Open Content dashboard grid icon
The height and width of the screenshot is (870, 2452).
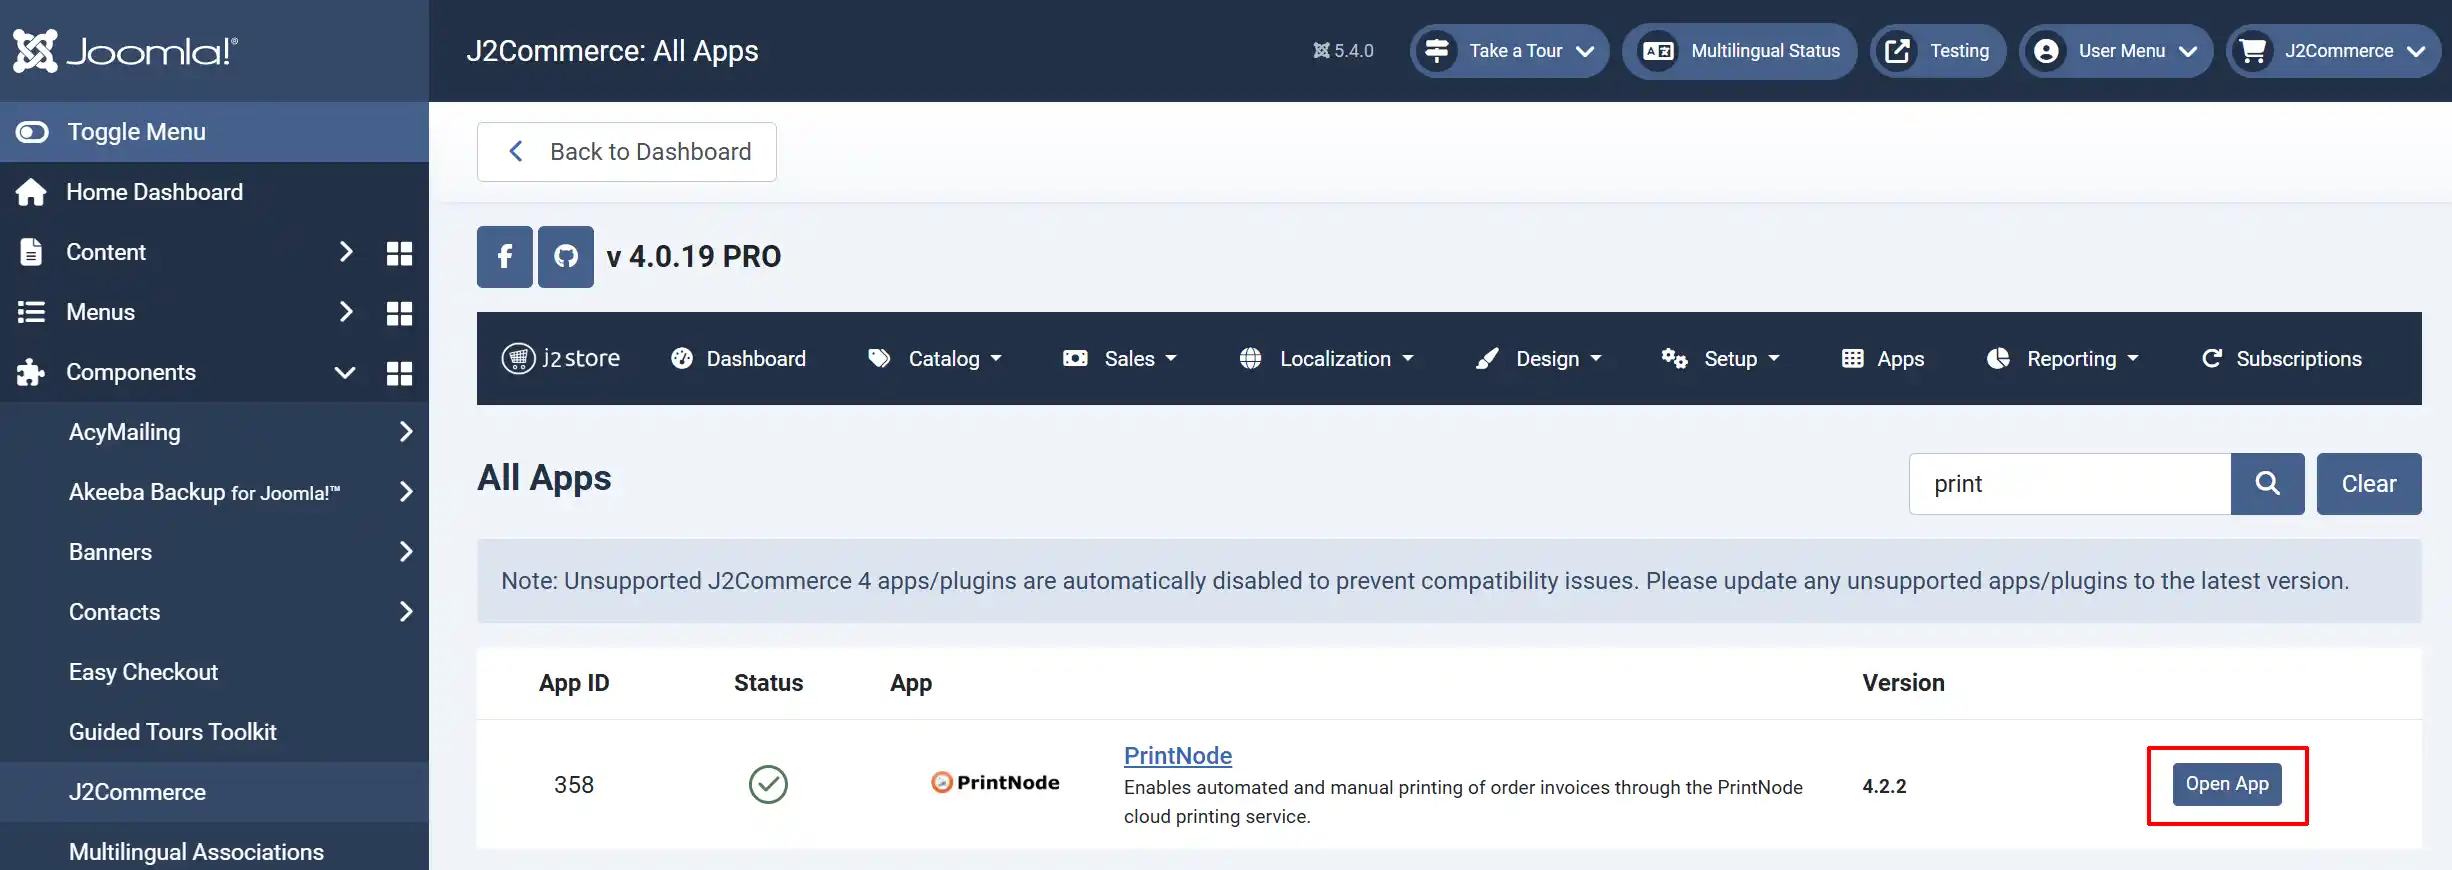399,253
